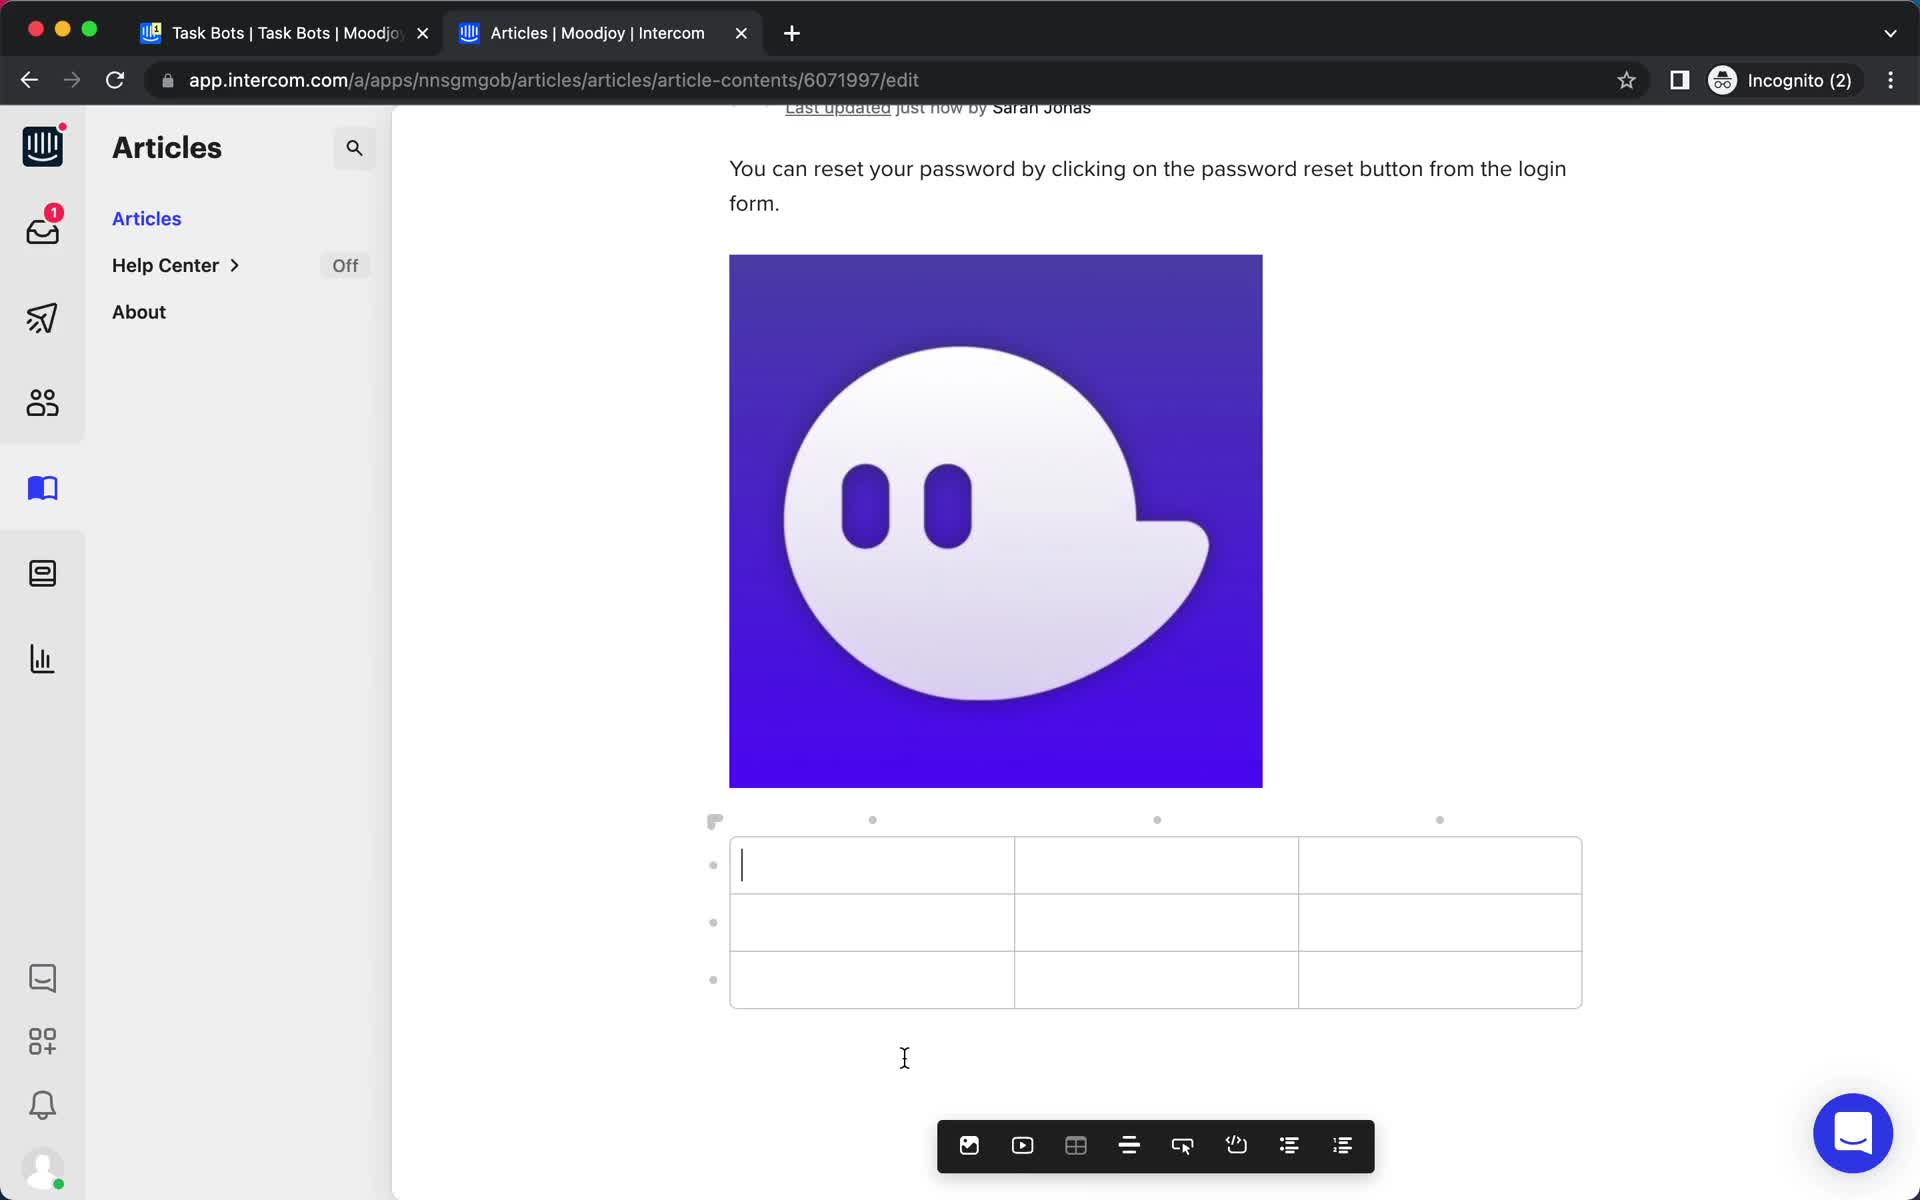This screenshot has height=1200, width=1920.
Task: Toggle the browser side panel icon
Action: (1679, 80)
